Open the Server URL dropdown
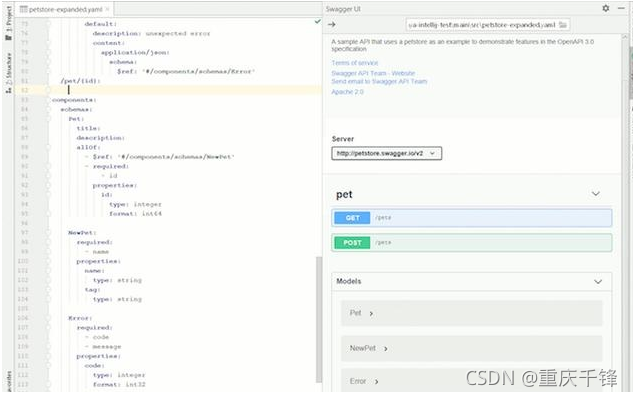This screenshot has height=396, width=633. pyautogui.click(x=386, y=153)
